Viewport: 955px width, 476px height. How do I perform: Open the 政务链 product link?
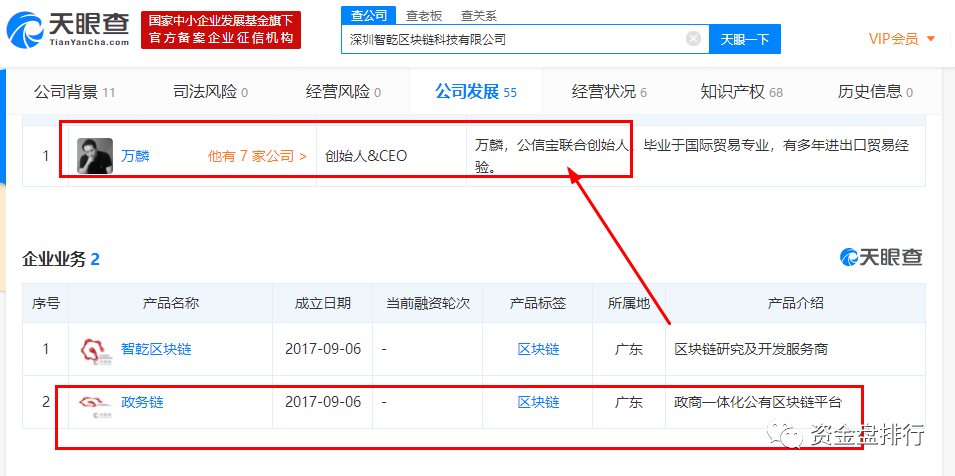[x=142, y=402]
